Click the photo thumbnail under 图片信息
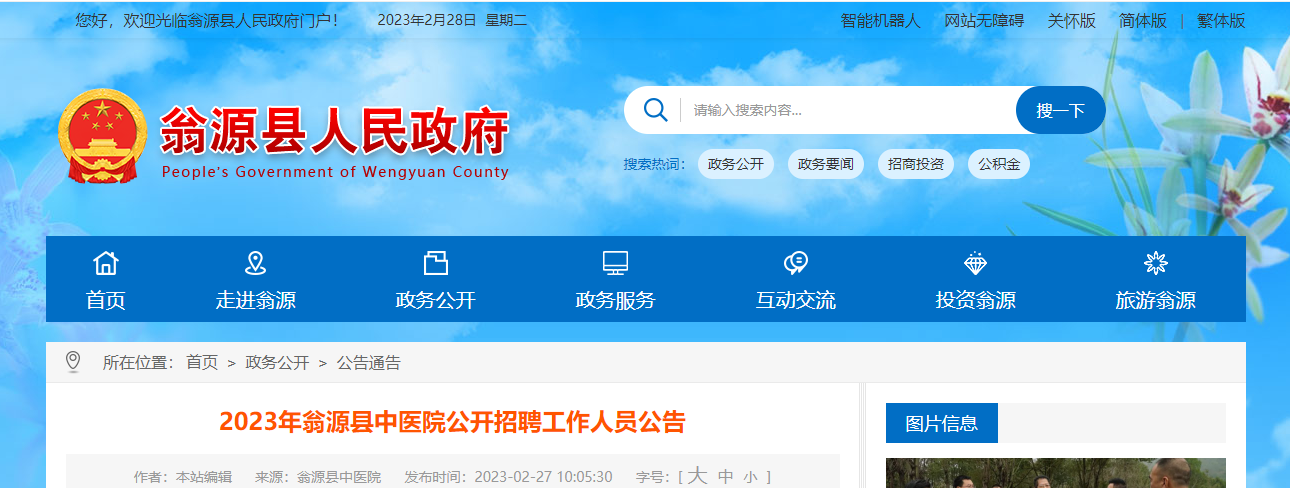 coord(1056,473)
